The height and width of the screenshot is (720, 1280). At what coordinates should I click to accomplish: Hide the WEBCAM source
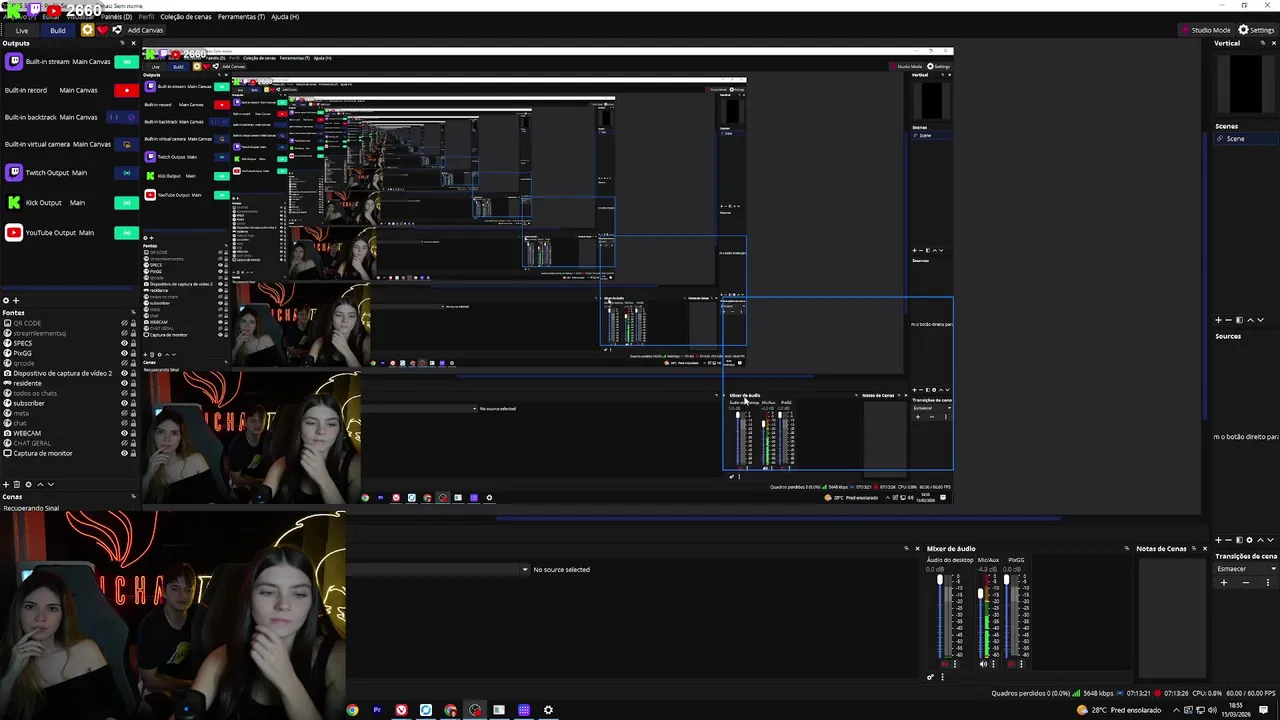point(124,433)
